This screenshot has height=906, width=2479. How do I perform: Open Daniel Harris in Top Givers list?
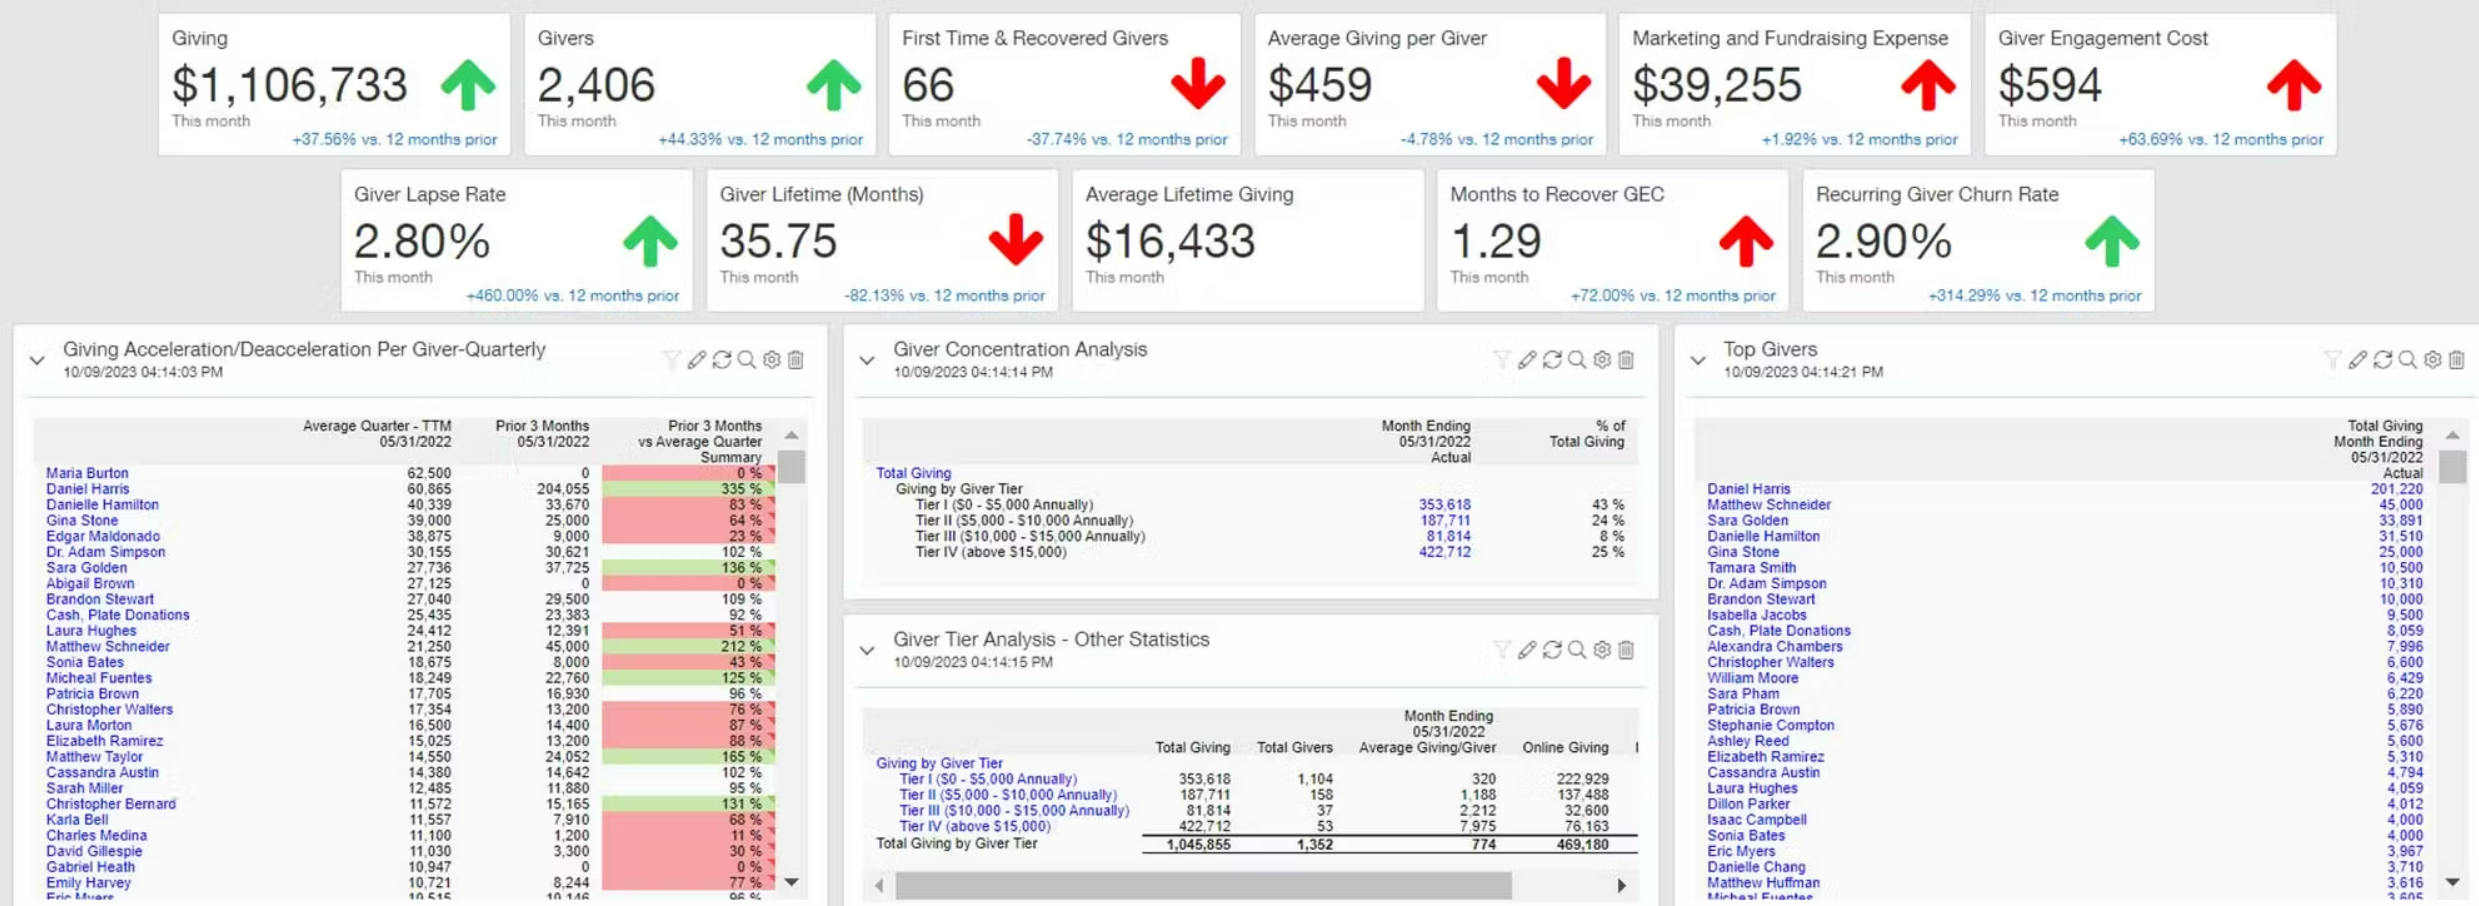pos(1748,489)
